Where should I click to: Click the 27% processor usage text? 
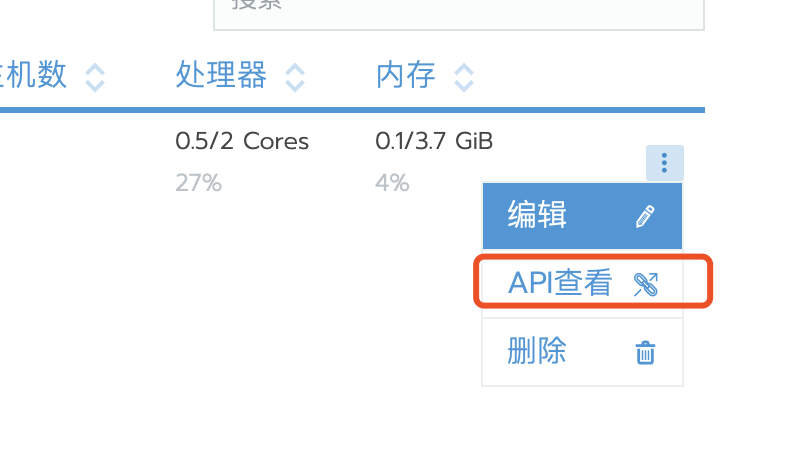[x=198, y=183]
